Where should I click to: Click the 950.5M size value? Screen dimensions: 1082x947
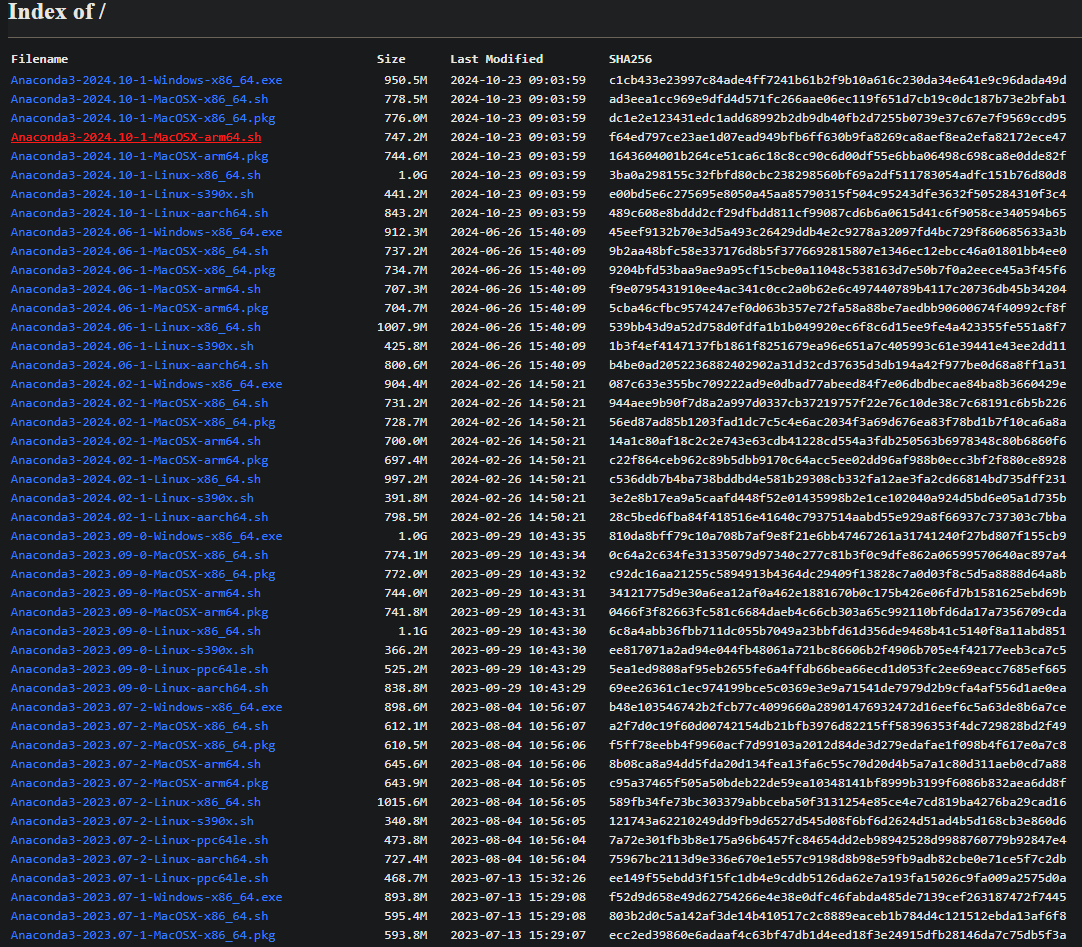[x=406, y=80]
